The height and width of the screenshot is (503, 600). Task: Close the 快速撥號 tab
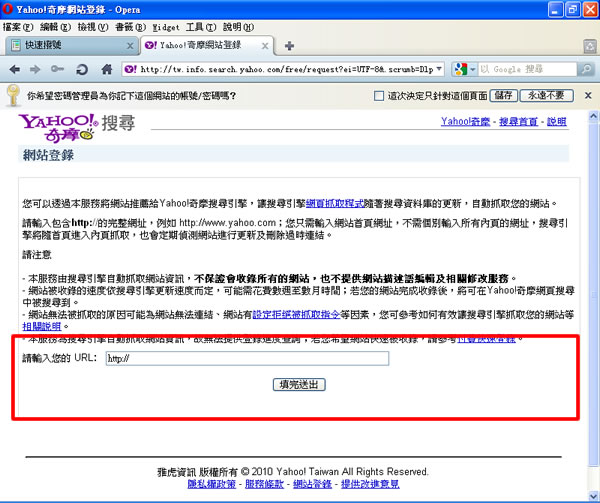tap(130, 46)
